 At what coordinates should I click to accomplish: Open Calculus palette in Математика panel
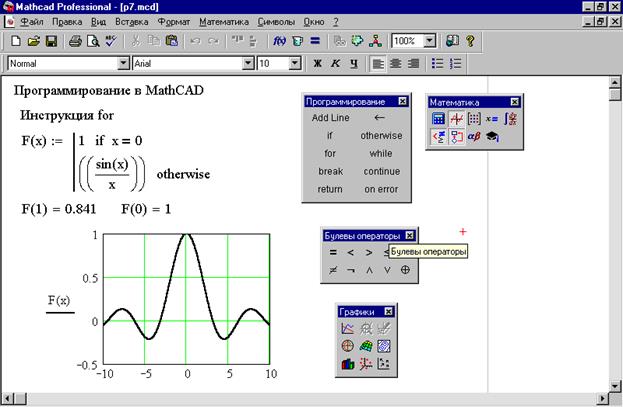(510, 118)
